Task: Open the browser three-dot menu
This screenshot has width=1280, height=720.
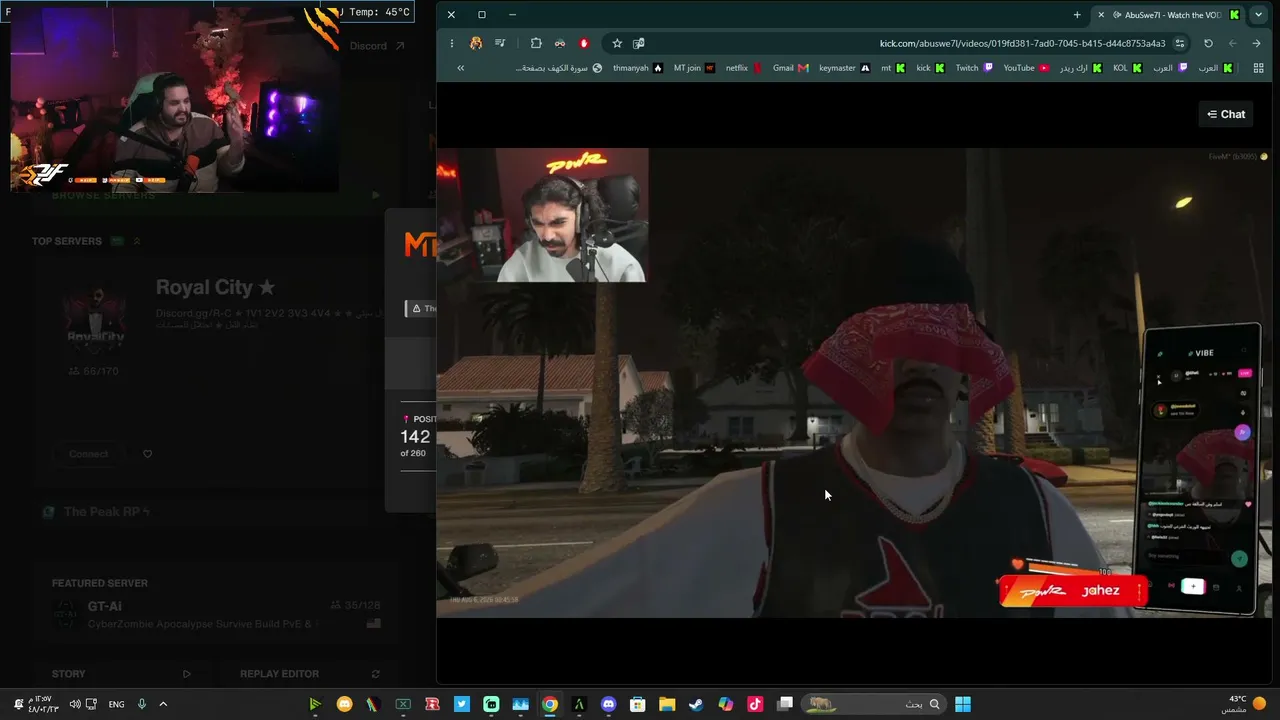Action: click(452, 43)
